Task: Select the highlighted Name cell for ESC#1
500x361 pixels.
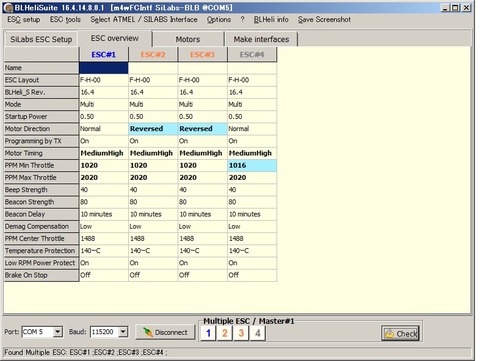Action: (x=104, y=68)
